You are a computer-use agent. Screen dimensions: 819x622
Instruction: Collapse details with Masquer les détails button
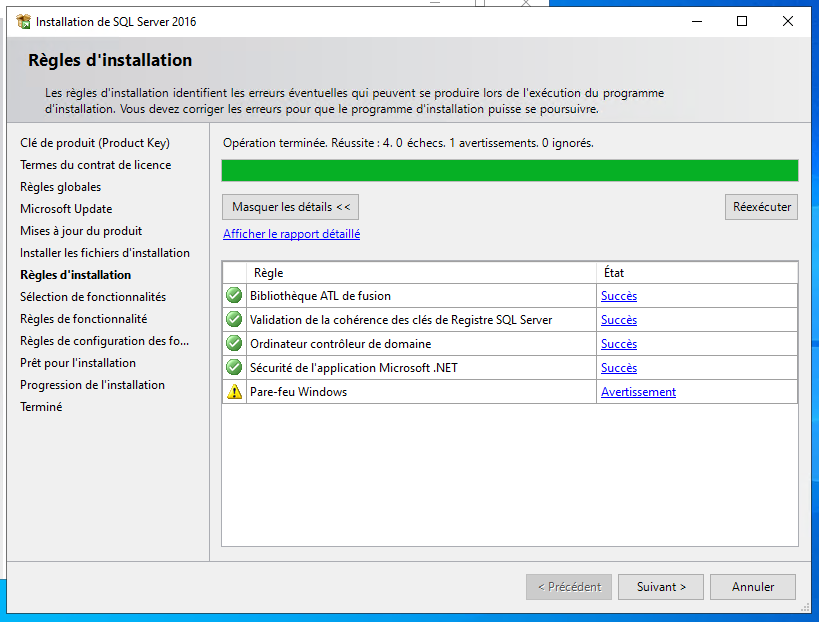pos(290,207)
